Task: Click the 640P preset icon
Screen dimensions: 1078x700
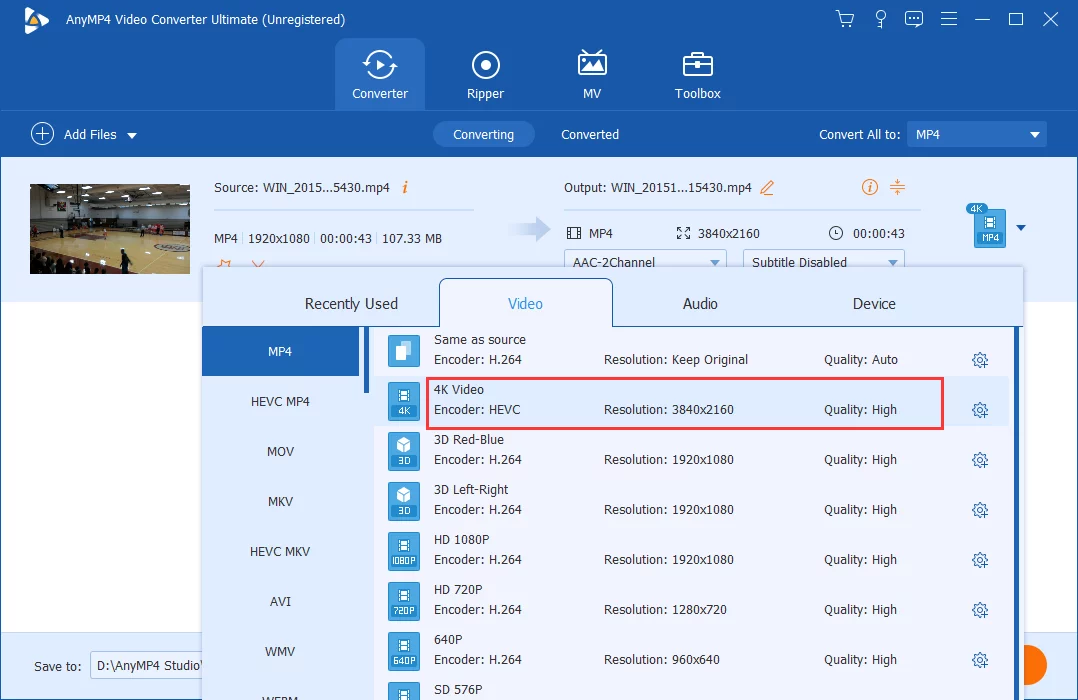Action: click(x=404, y=651)
